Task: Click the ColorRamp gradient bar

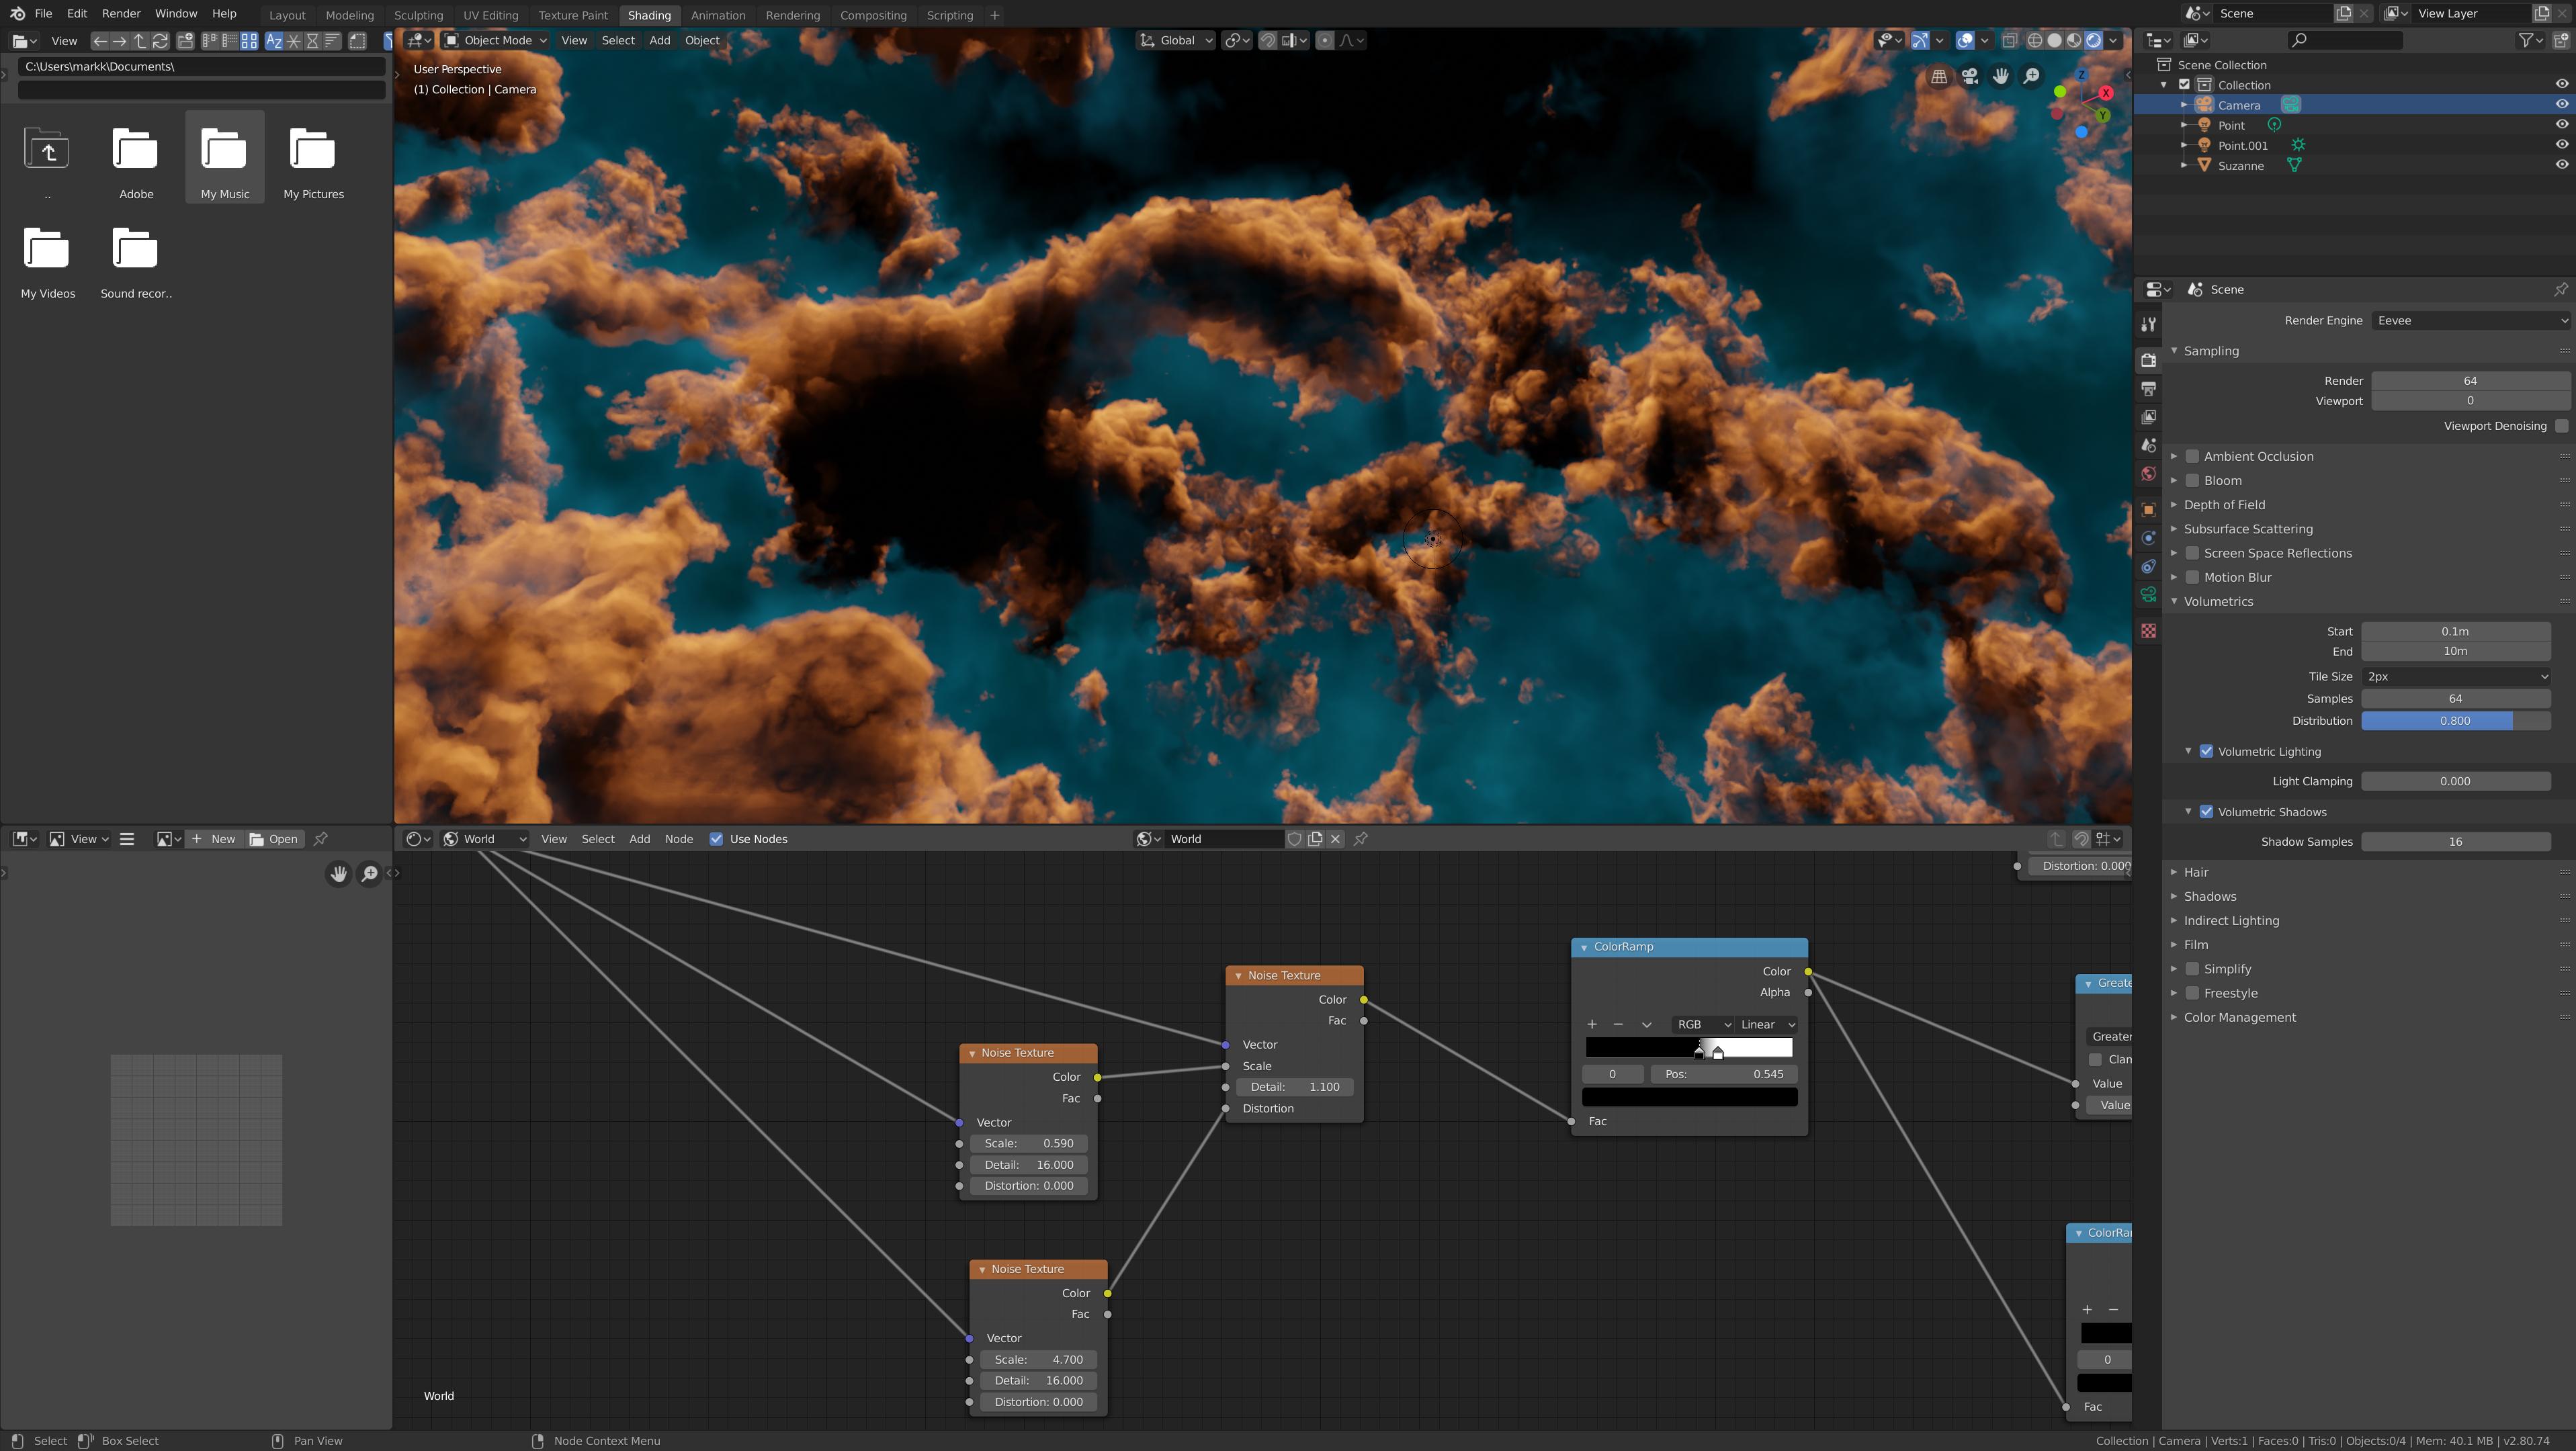Action: click(x=1689, y=1047)
